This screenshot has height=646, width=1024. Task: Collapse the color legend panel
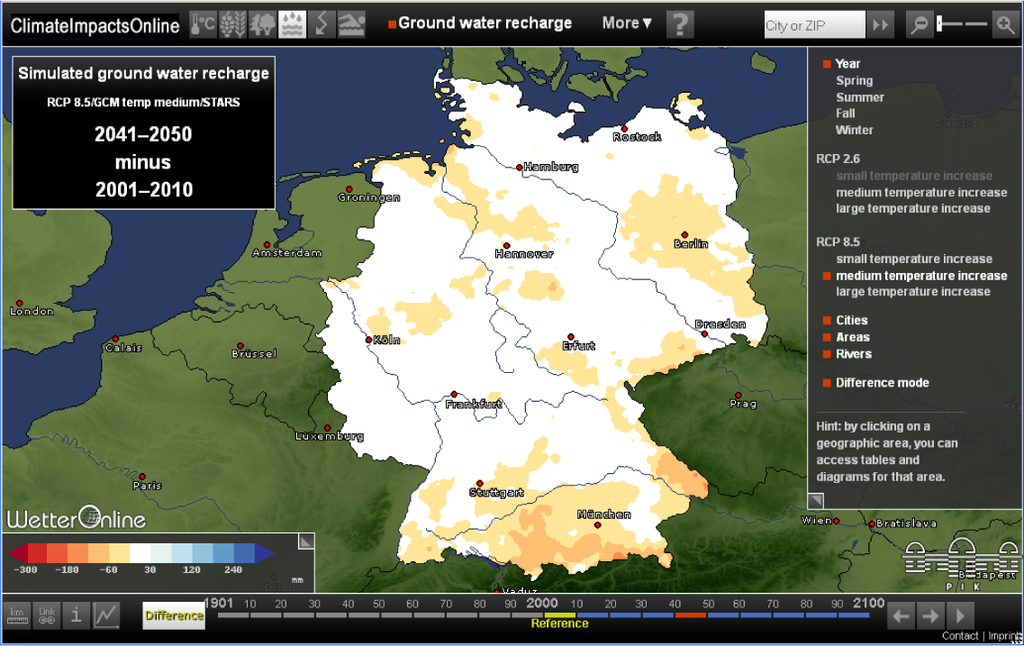pyautogui.click(x=306, y=541)
